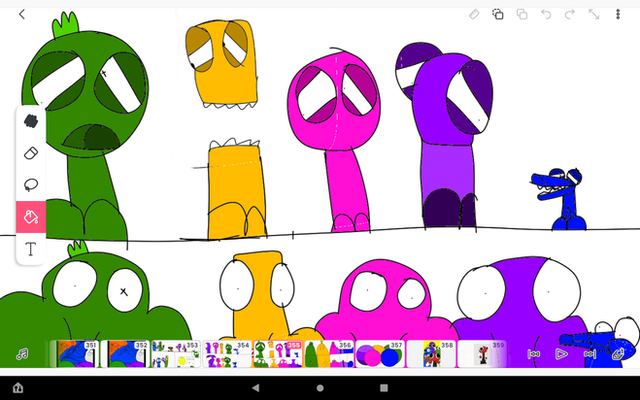Select frame 357 thumbnail
640x400 pixels.
pyautogui.click(x=380, y=354)
